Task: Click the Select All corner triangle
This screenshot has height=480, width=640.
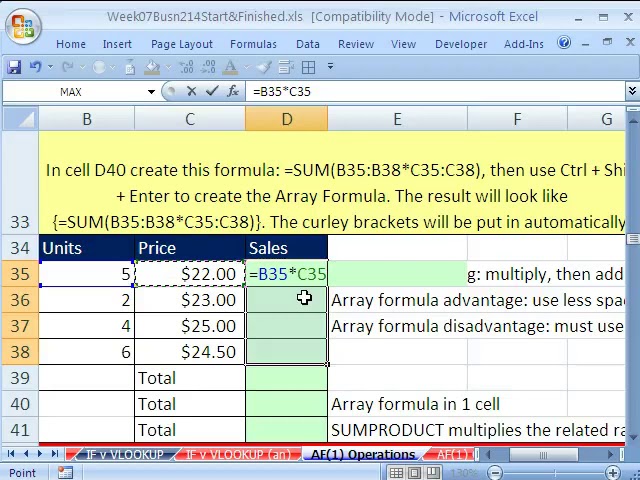Action: (x=20, y=119)
